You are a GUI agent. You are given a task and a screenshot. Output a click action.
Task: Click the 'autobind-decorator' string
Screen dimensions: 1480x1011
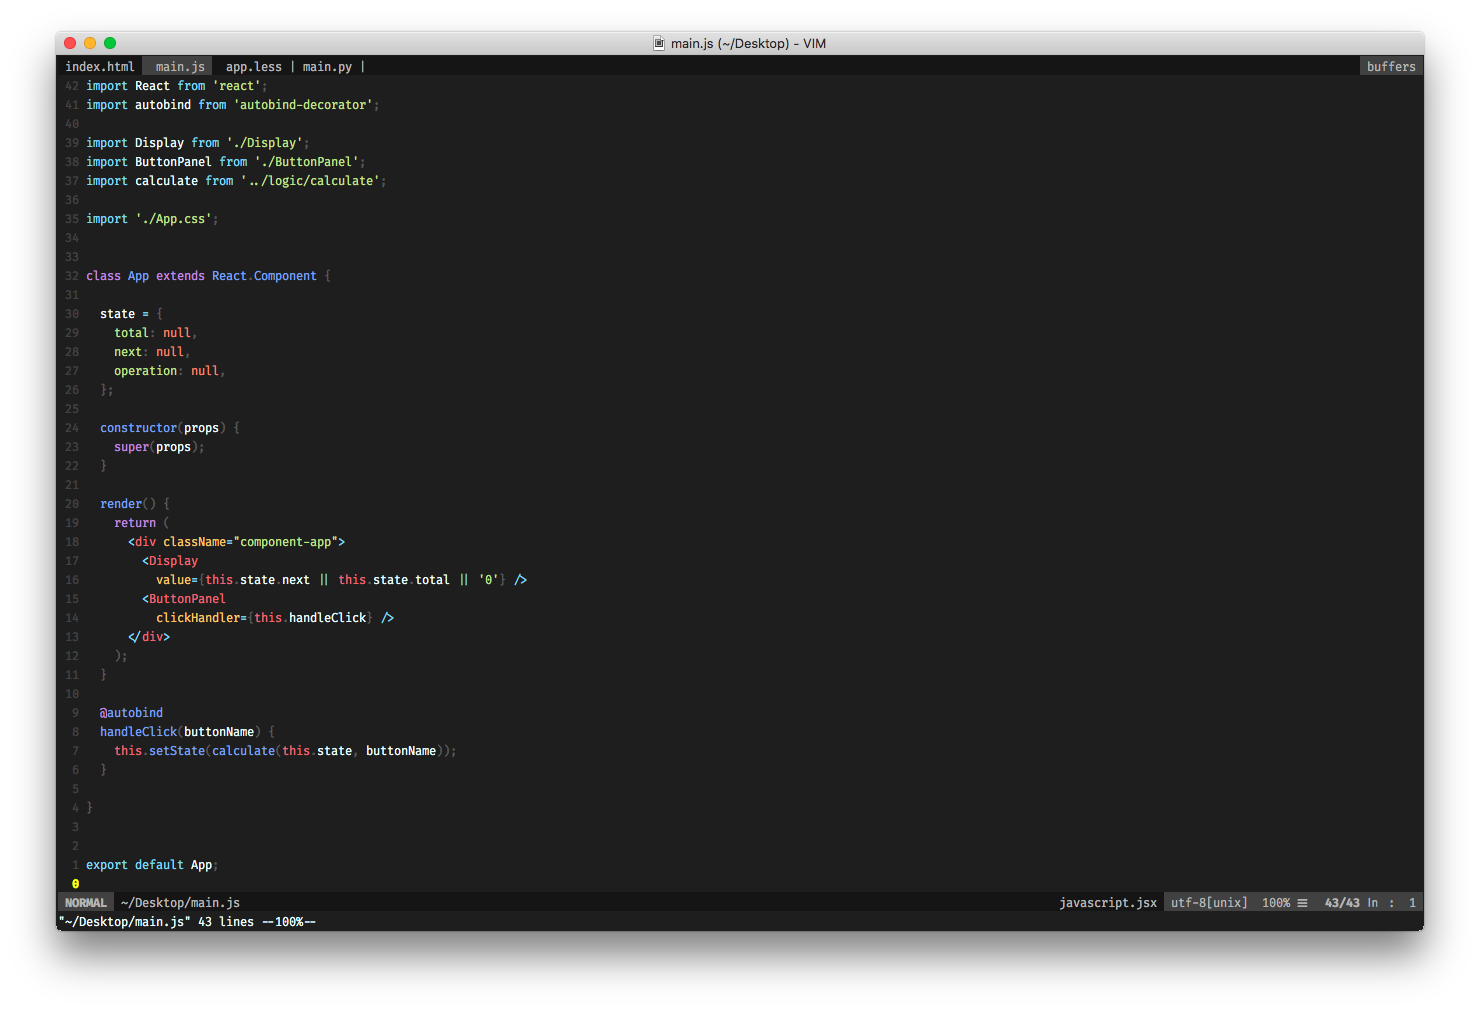pyautogui.click(x=303, y=105)
